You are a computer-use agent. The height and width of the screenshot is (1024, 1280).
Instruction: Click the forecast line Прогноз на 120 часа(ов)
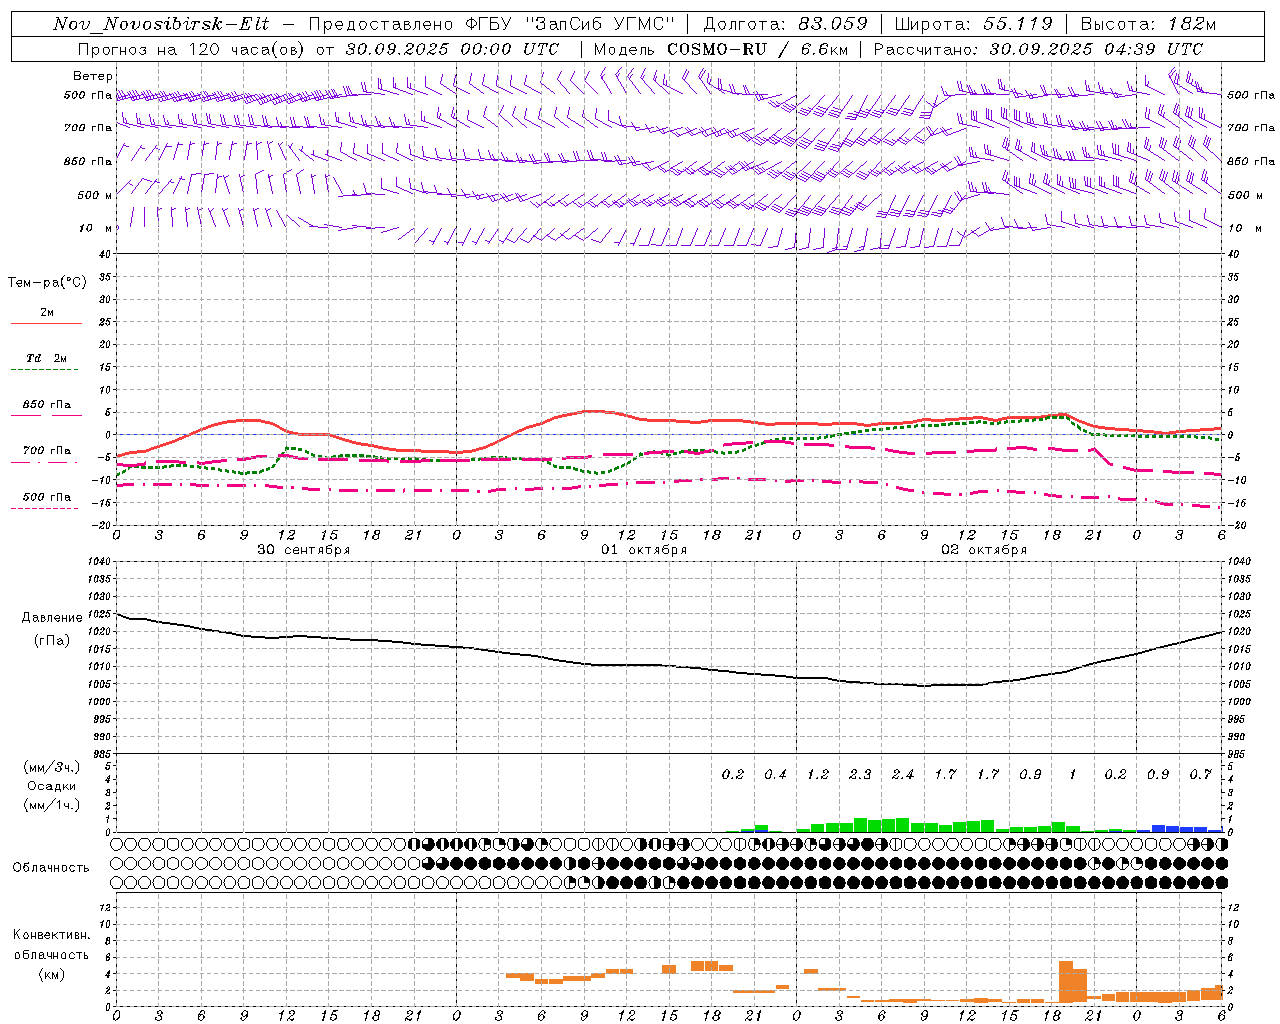(x=192, y=49)
